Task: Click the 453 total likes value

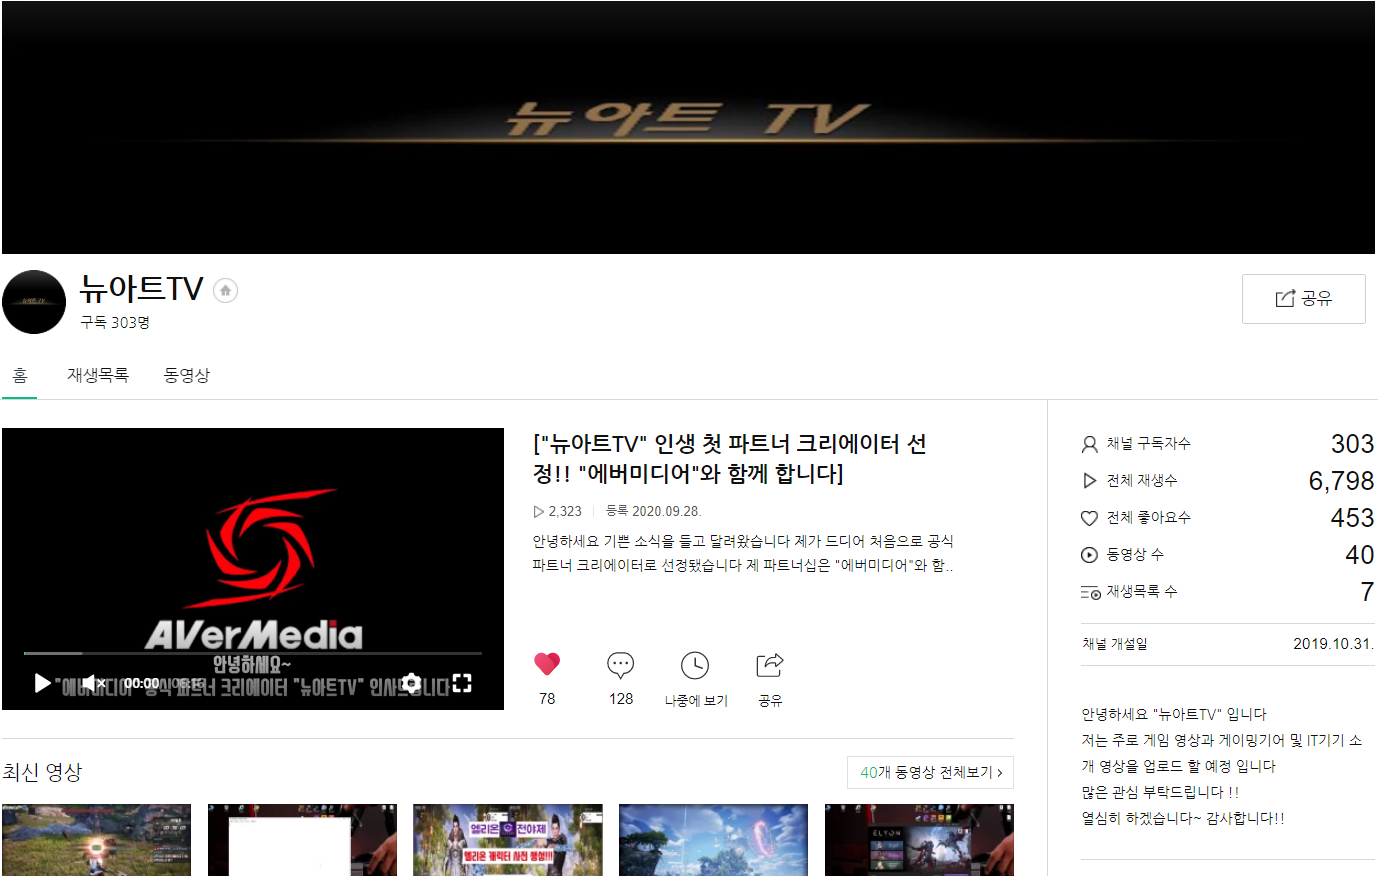Action: 1352,518
